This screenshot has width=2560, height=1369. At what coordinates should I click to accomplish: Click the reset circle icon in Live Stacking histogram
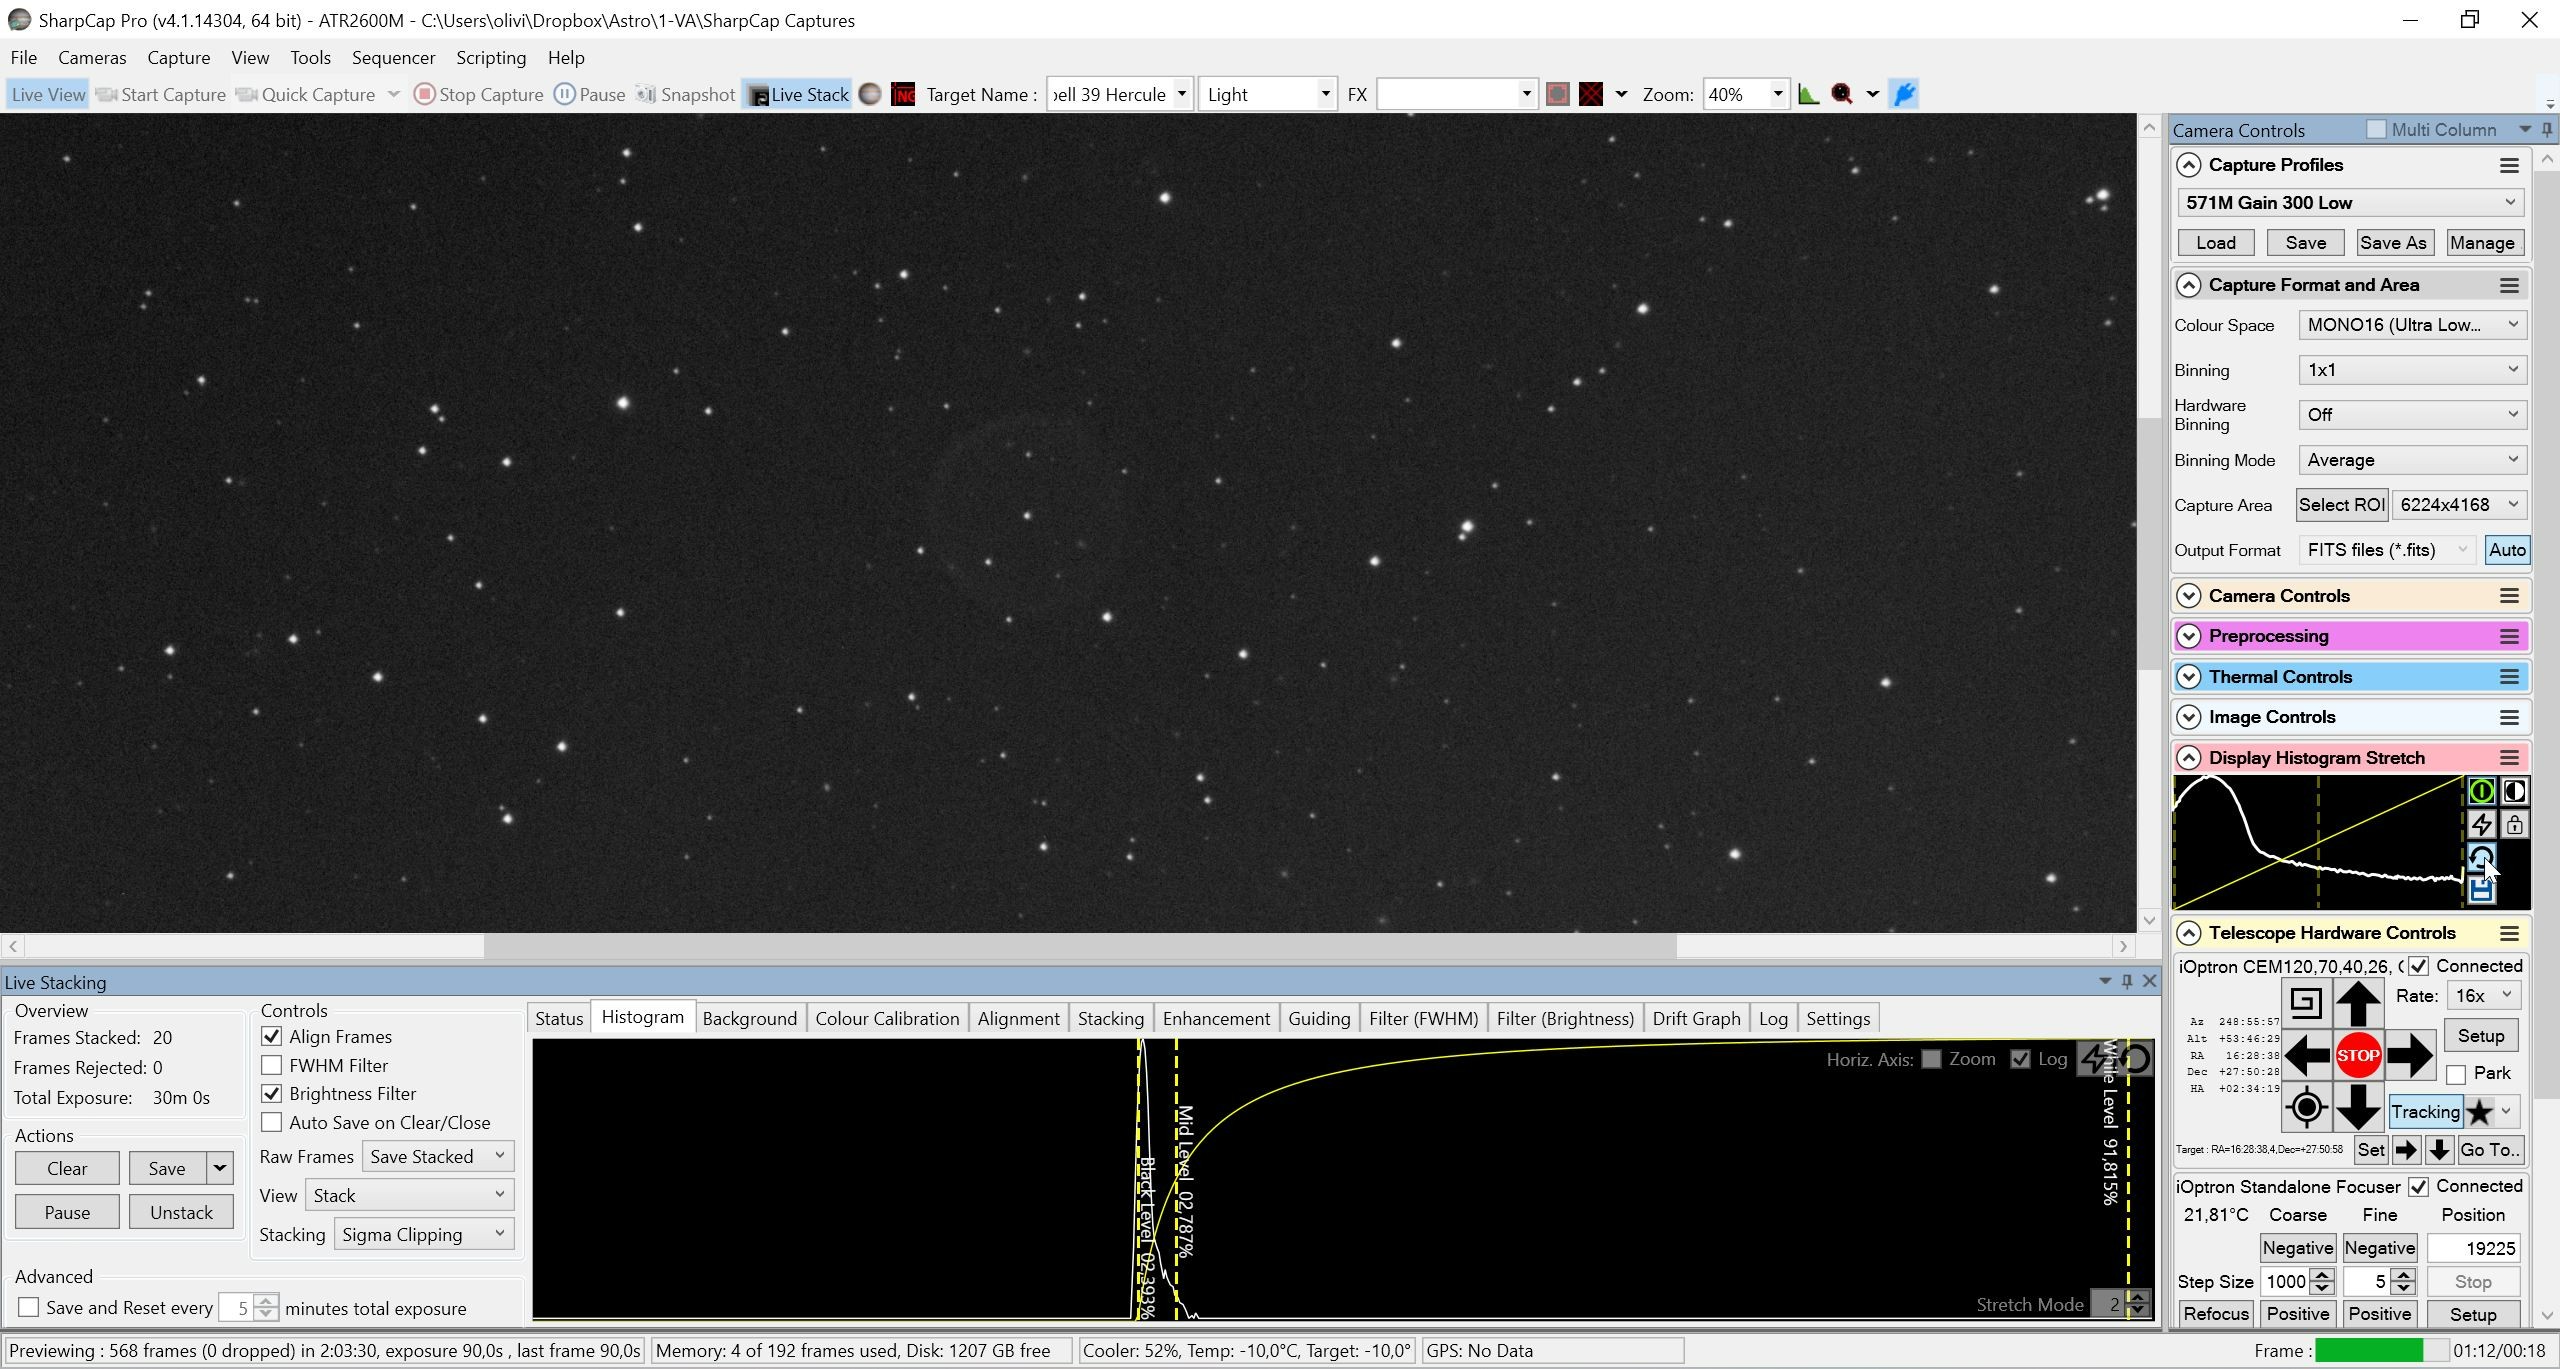pos(2133,1058)
